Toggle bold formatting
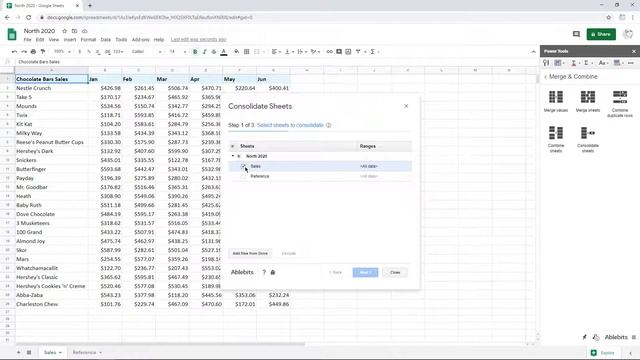 pyautogui.click(x=195, y=52)
